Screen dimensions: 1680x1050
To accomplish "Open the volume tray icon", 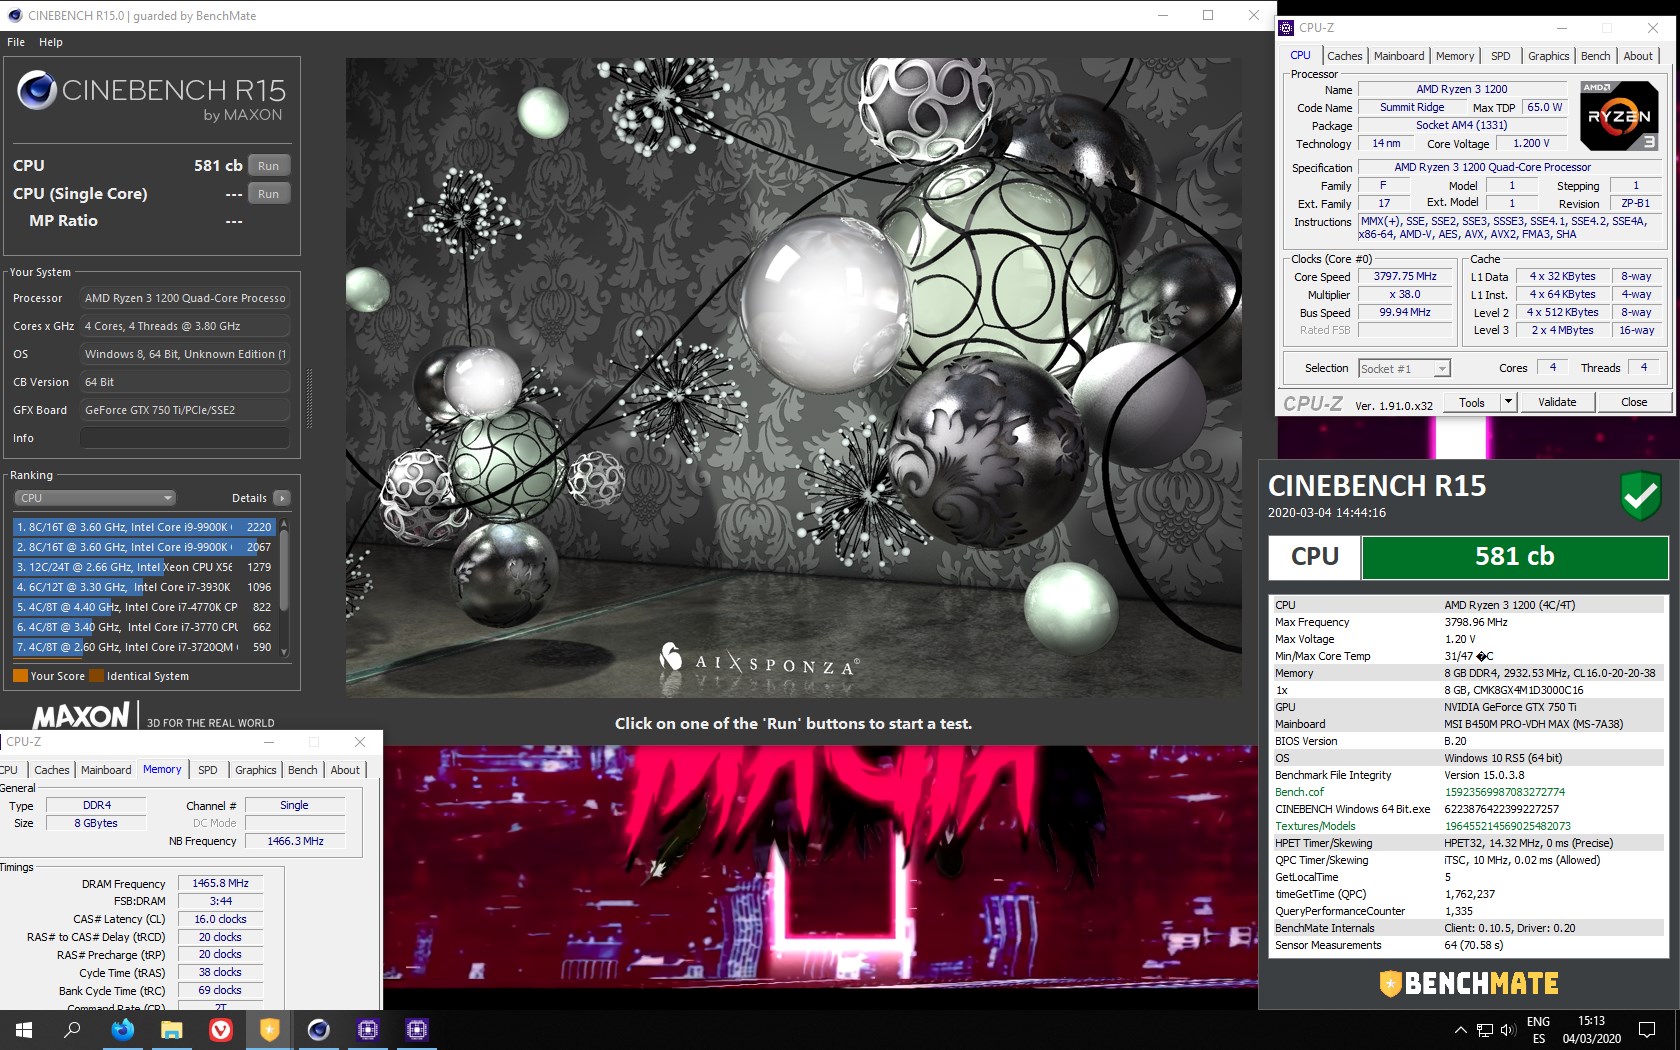I will point(1508,1030).
